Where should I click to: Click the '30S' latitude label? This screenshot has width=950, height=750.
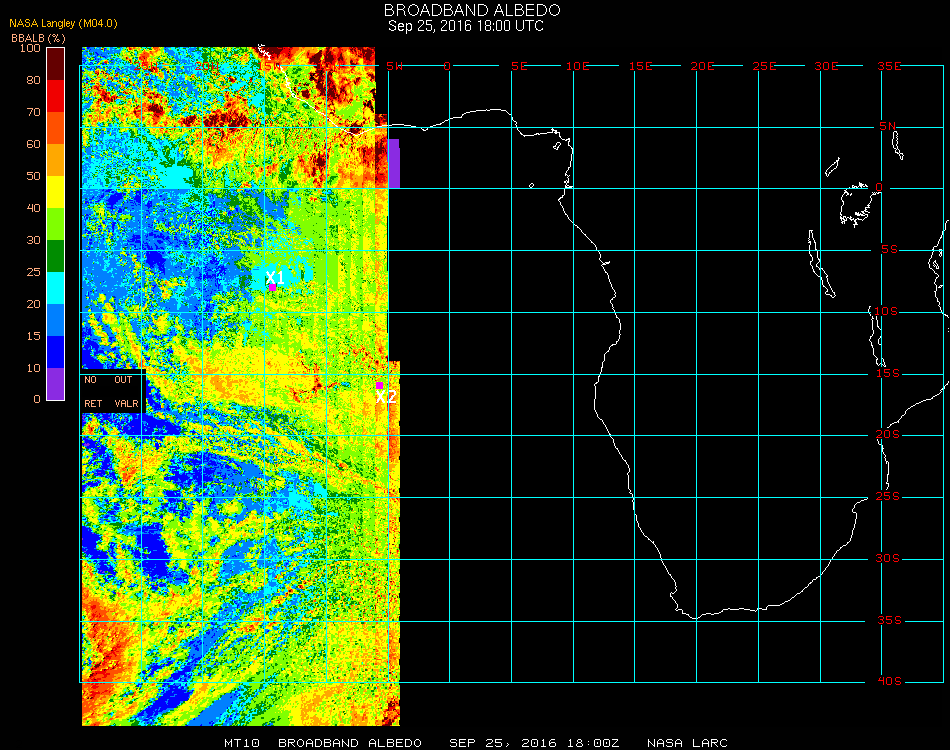click(x=888, y=559)
